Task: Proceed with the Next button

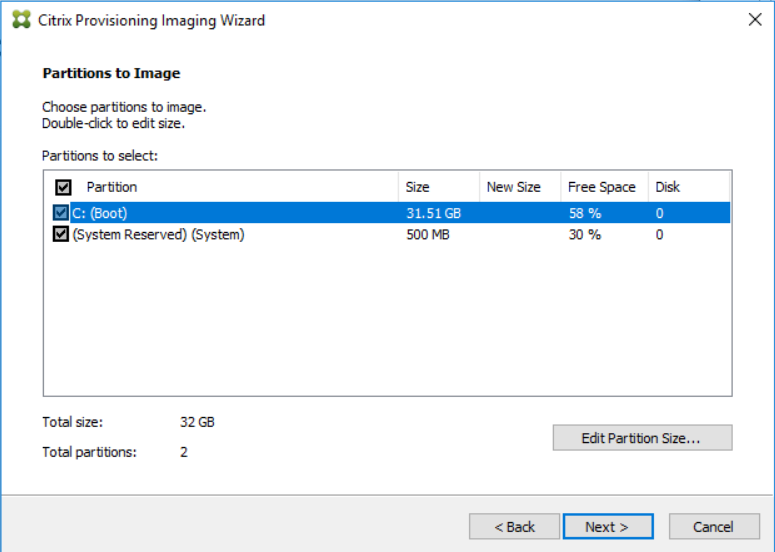Action: (x=608, y=527)
